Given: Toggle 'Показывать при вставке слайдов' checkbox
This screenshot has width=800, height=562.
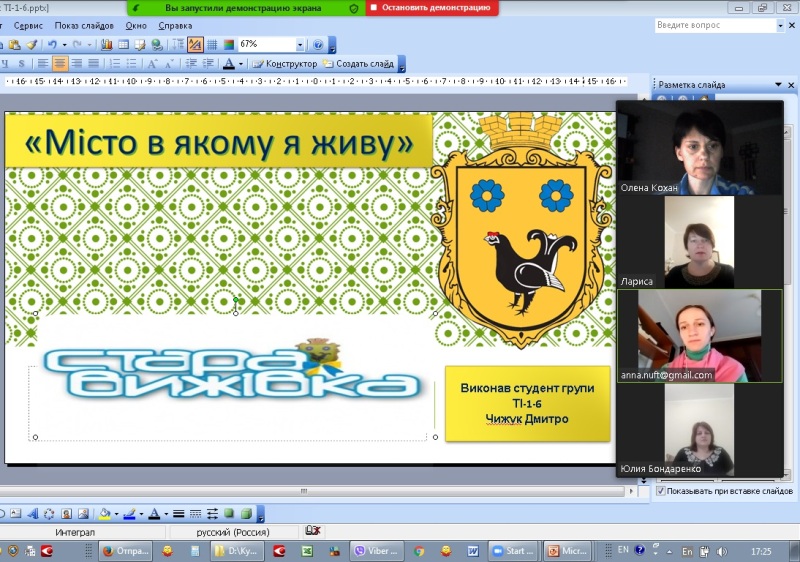Looking at the screenshot, I should (661, 491).
